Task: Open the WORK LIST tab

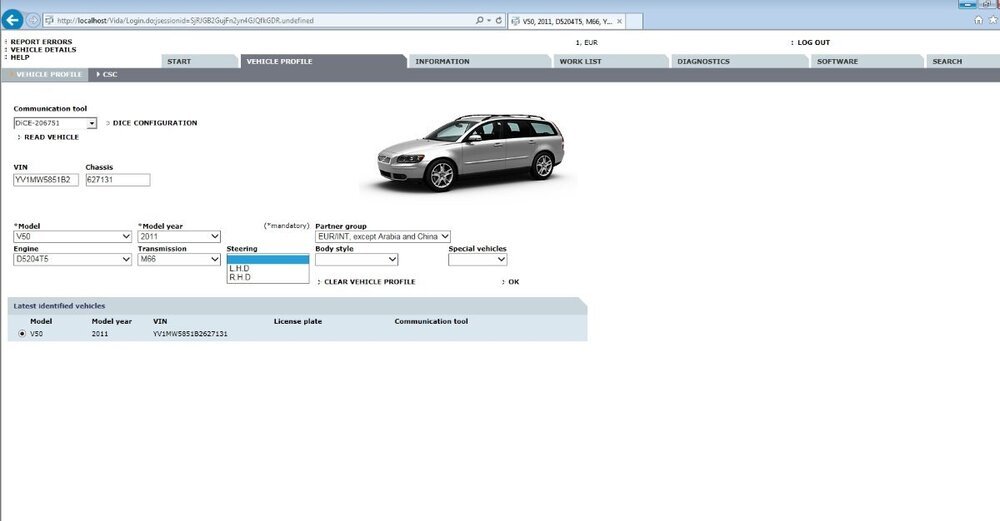Action: pyautogui.click(x=610, y=61)
